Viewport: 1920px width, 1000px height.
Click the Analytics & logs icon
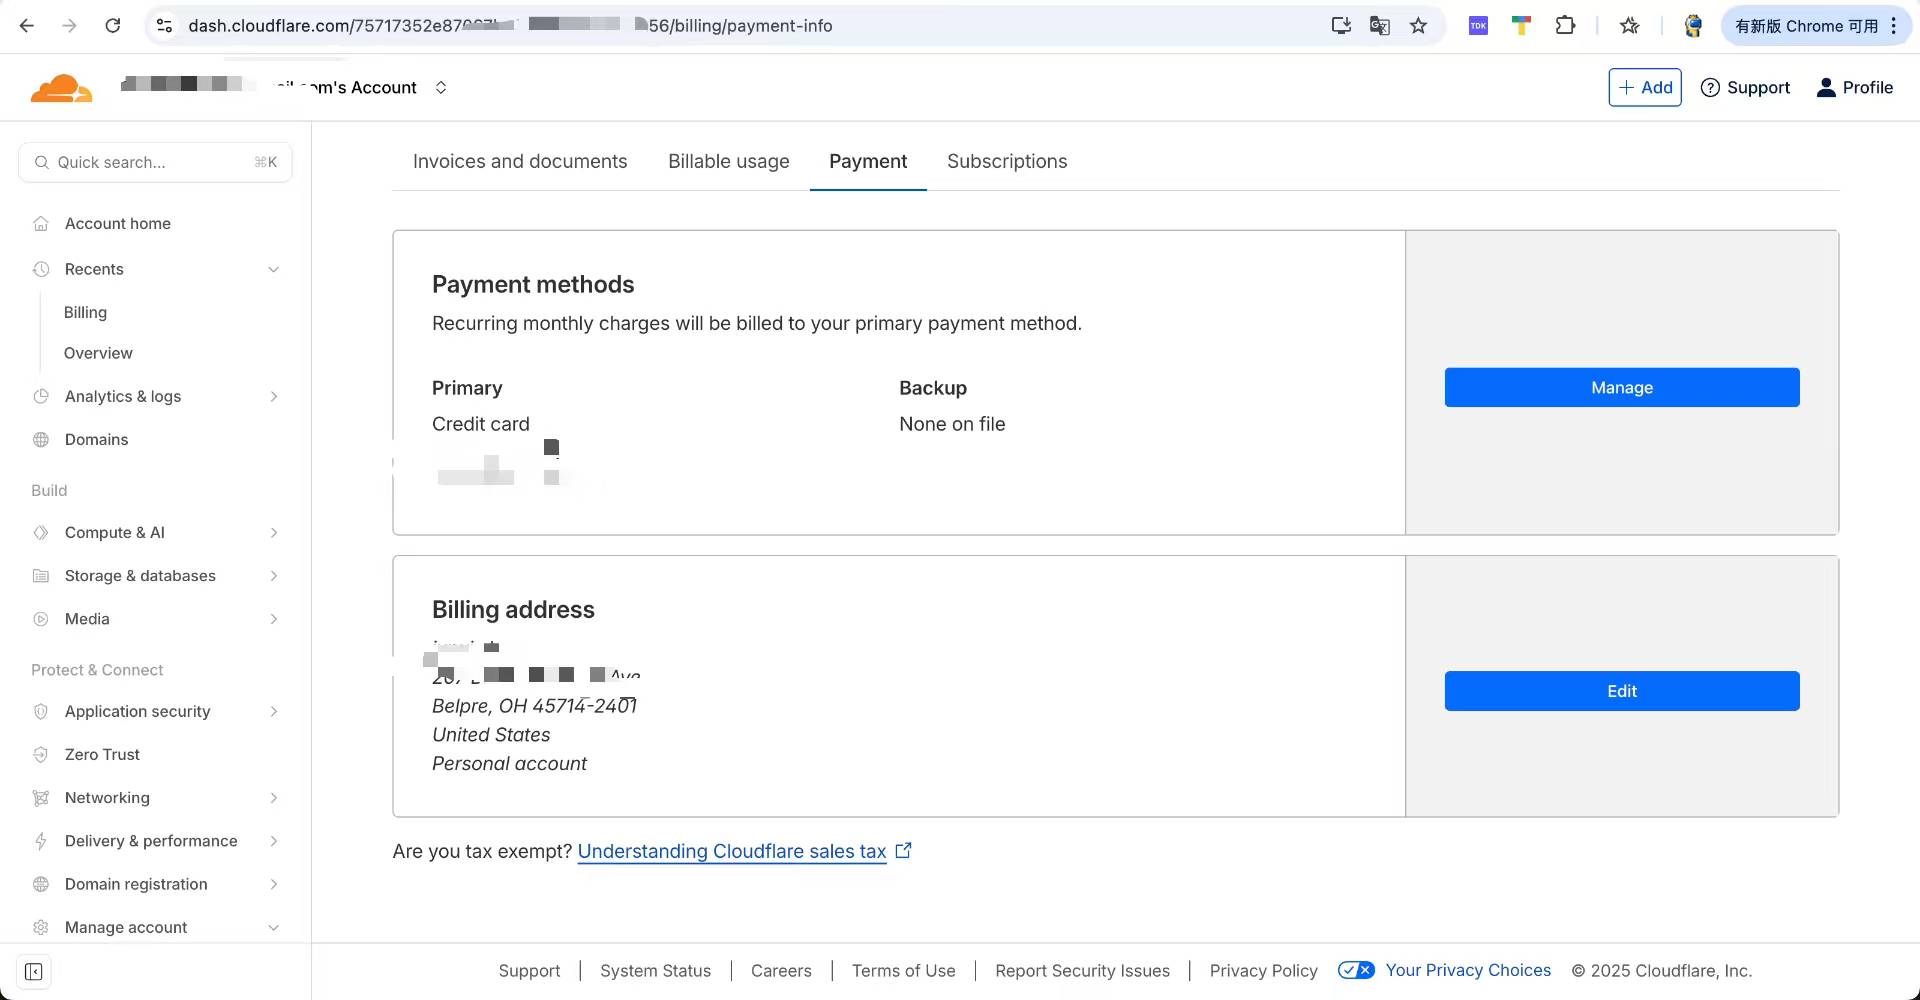click(x=41, y=397)
